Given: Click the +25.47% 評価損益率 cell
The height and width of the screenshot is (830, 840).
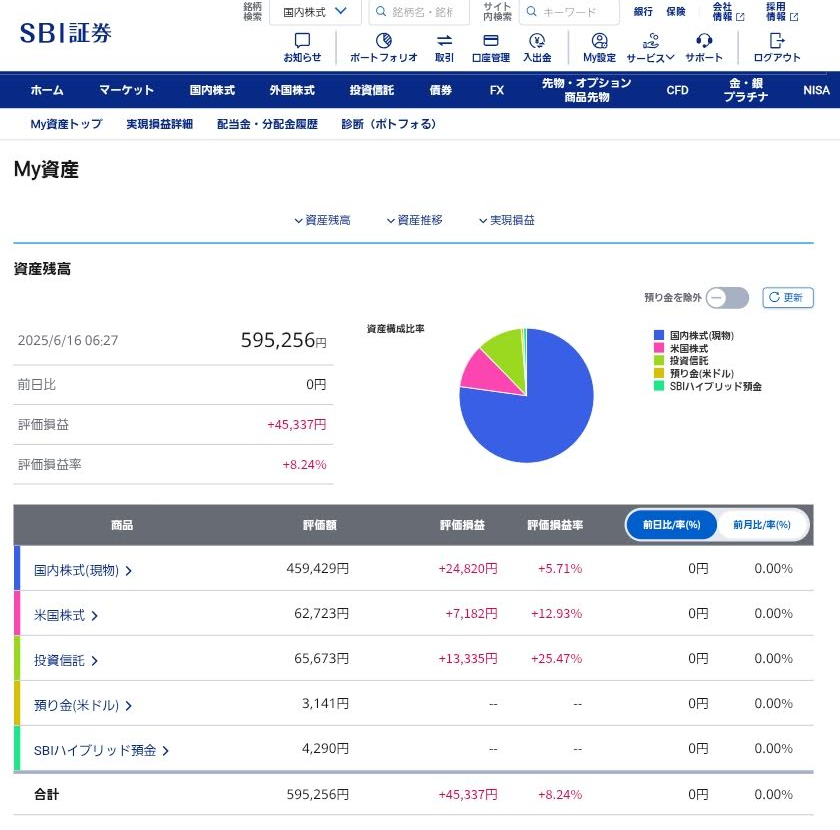Looking at the screenshot, I should (556, 659).
